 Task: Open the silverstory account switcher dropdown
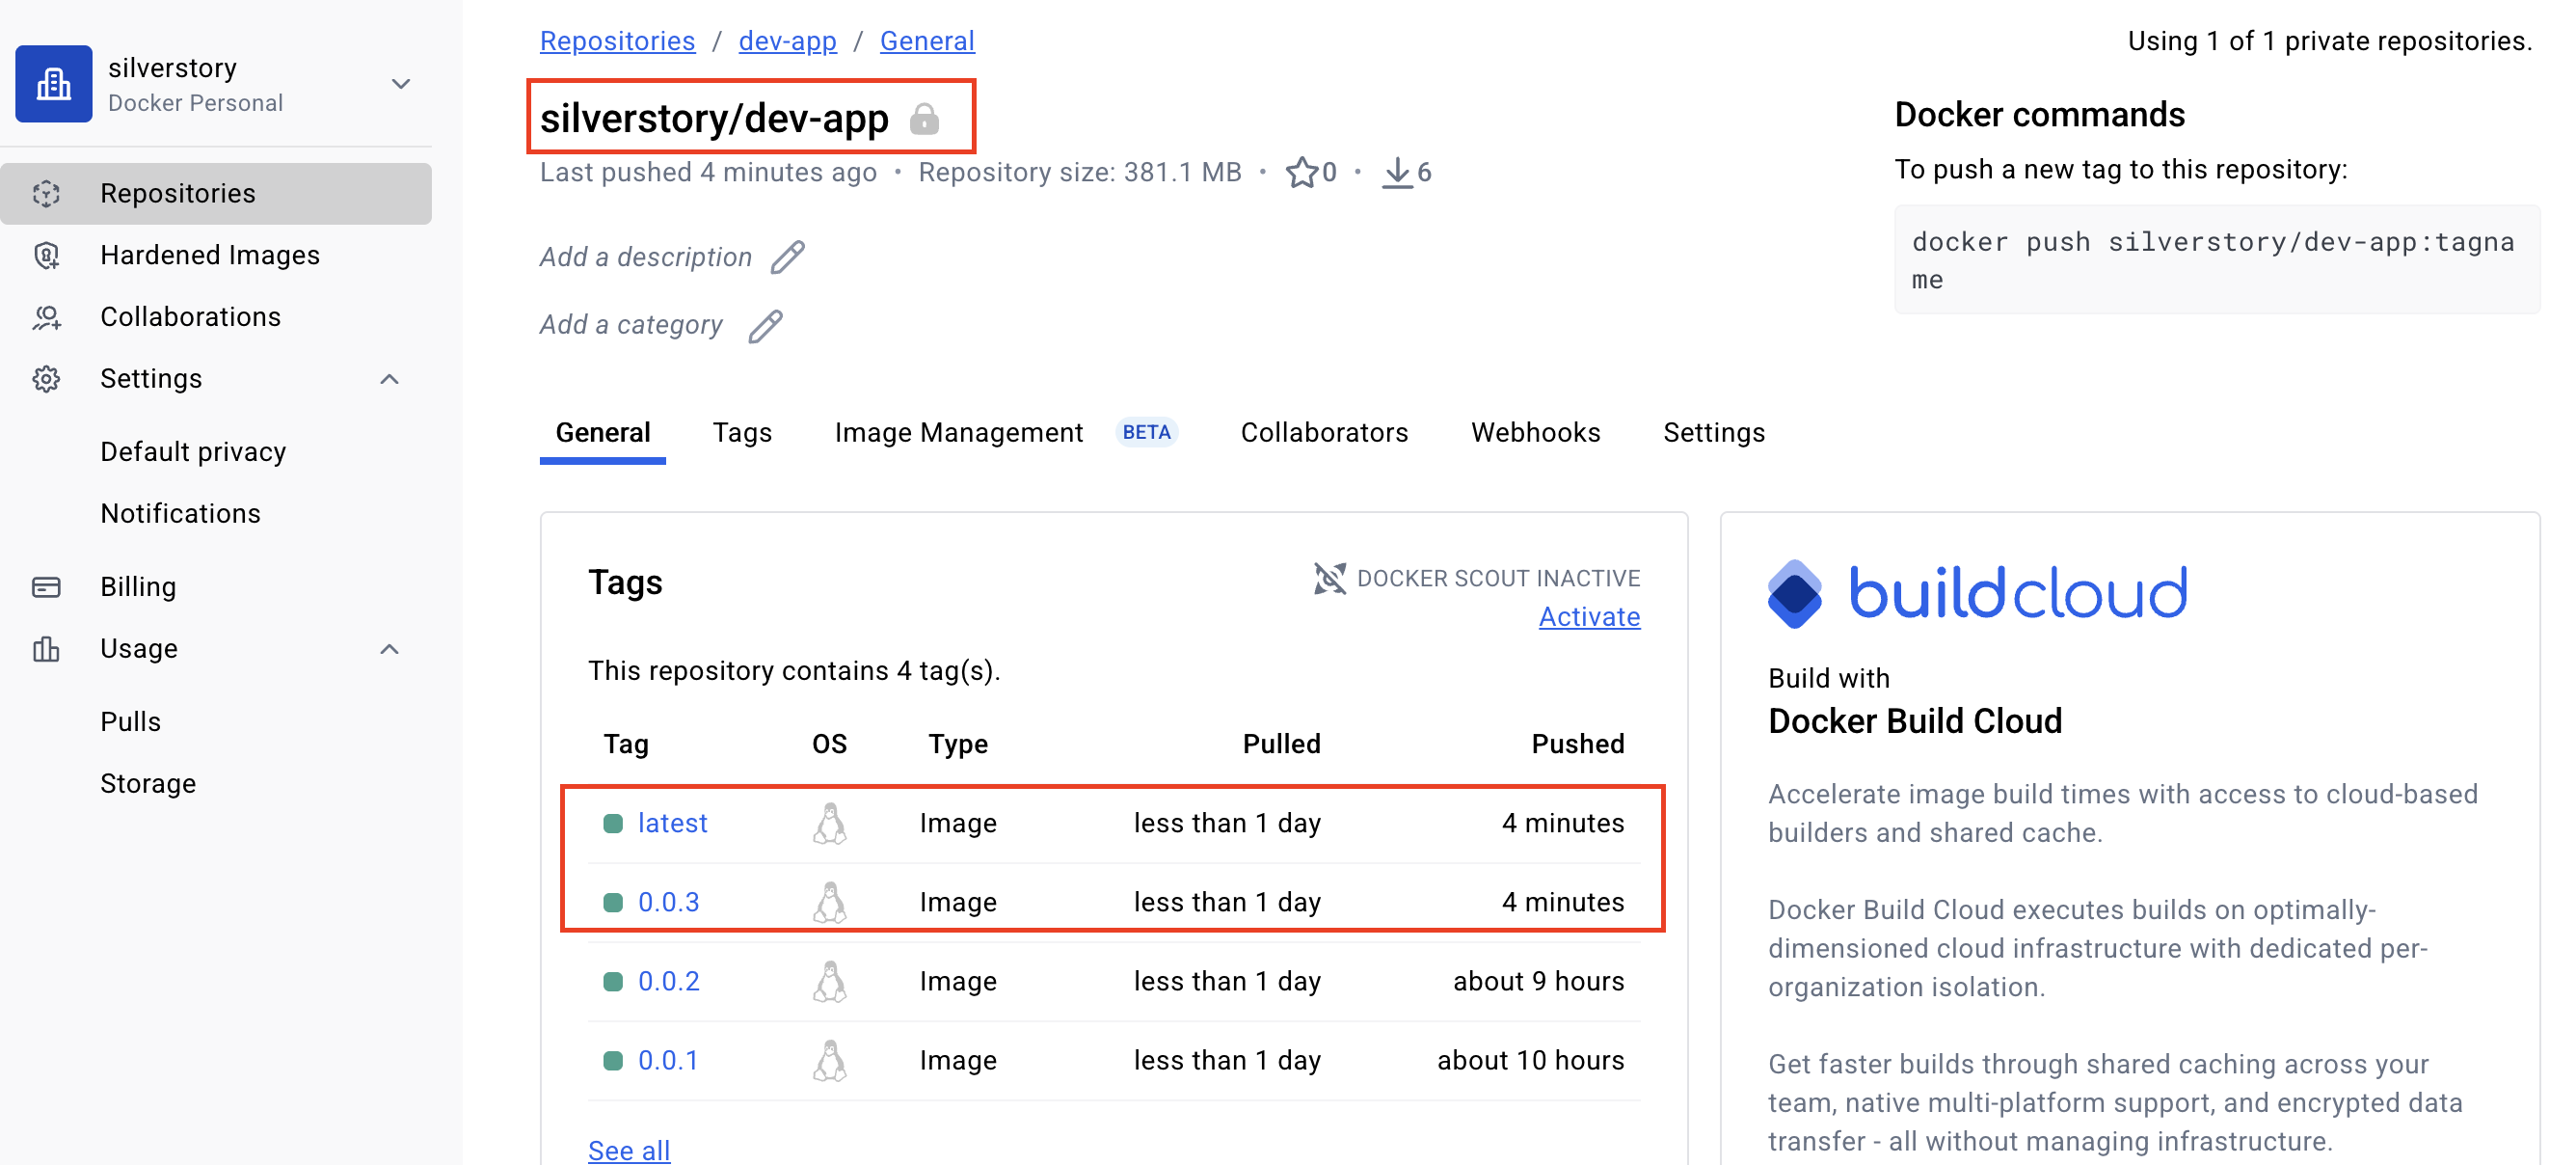(x=401, y=84)
